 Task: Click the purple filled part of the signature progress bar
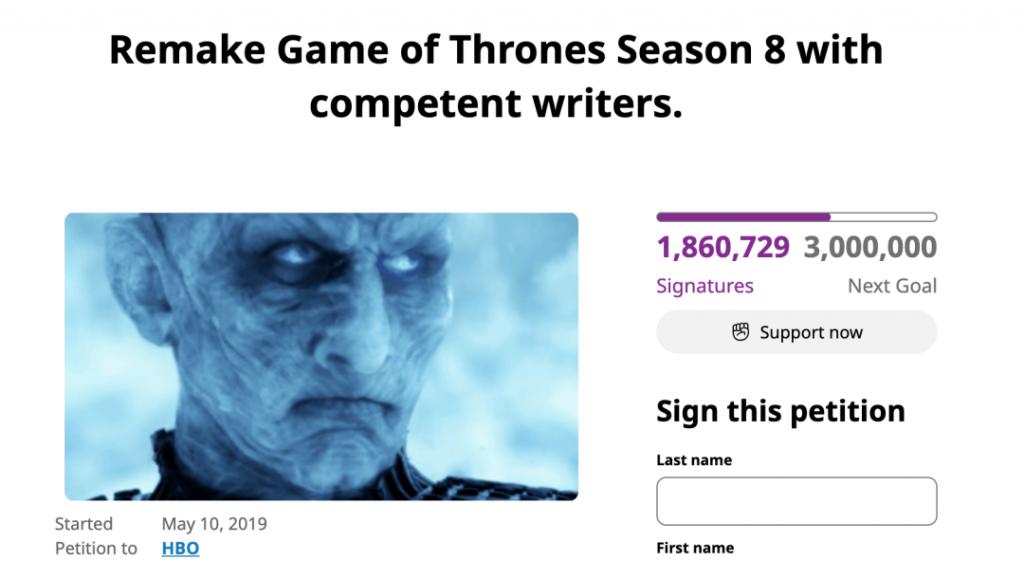743,217
